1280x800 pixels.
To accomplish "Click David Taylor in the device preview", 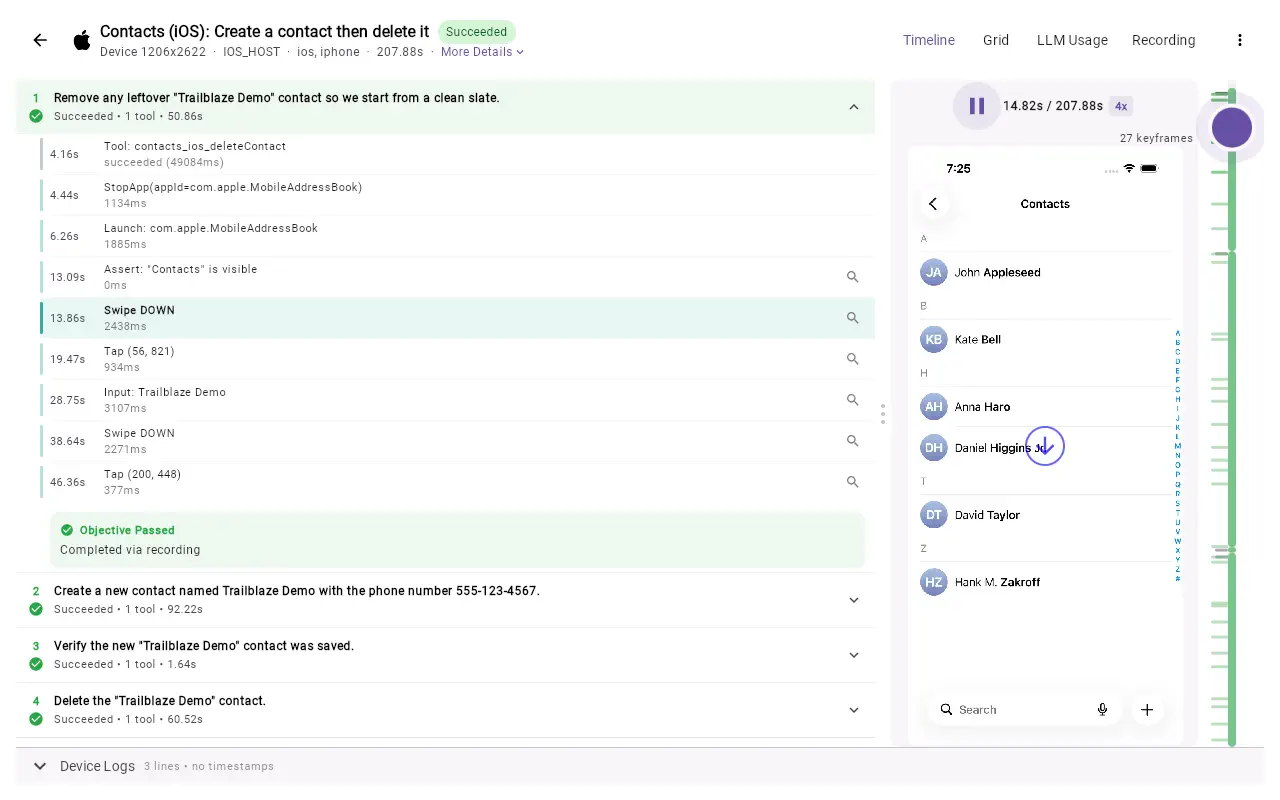I will click(x=987, y=515).
